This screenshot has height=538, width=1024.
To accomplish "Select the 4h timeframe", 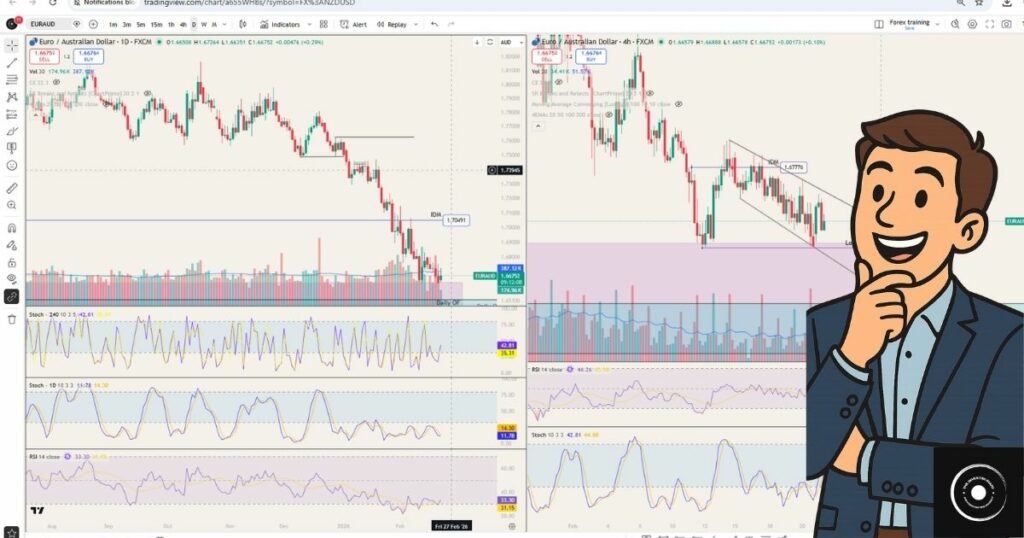I will click(182, 24).
